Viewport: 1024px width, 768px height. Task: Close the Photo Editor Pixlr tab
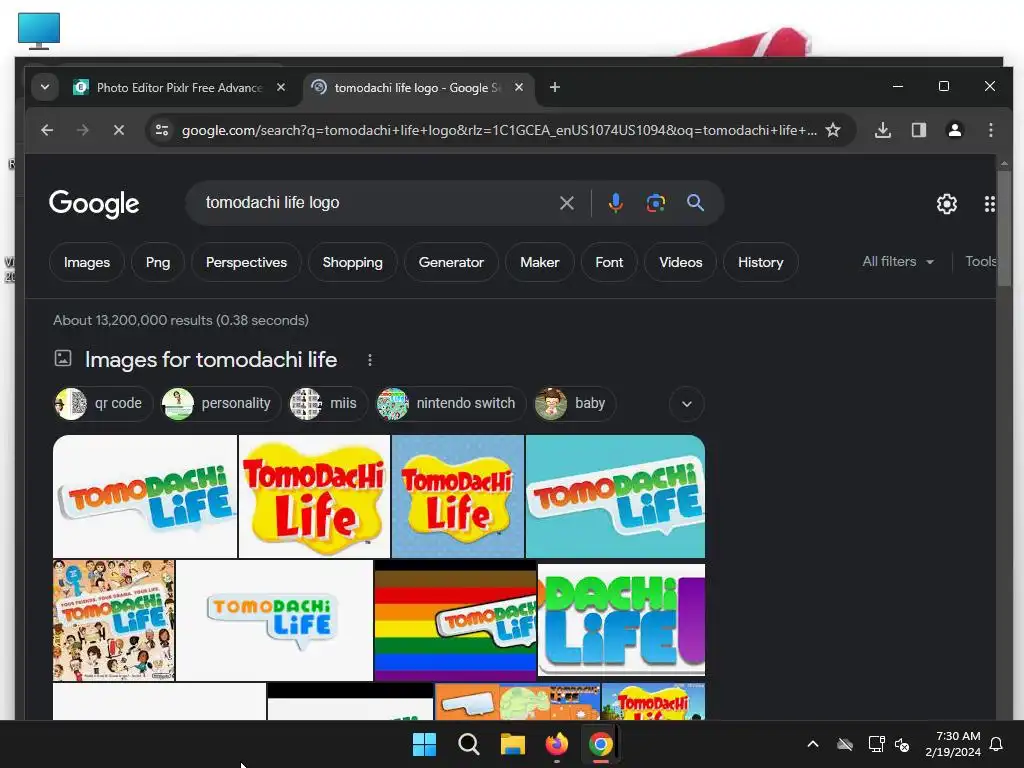(x=281, y=87)
